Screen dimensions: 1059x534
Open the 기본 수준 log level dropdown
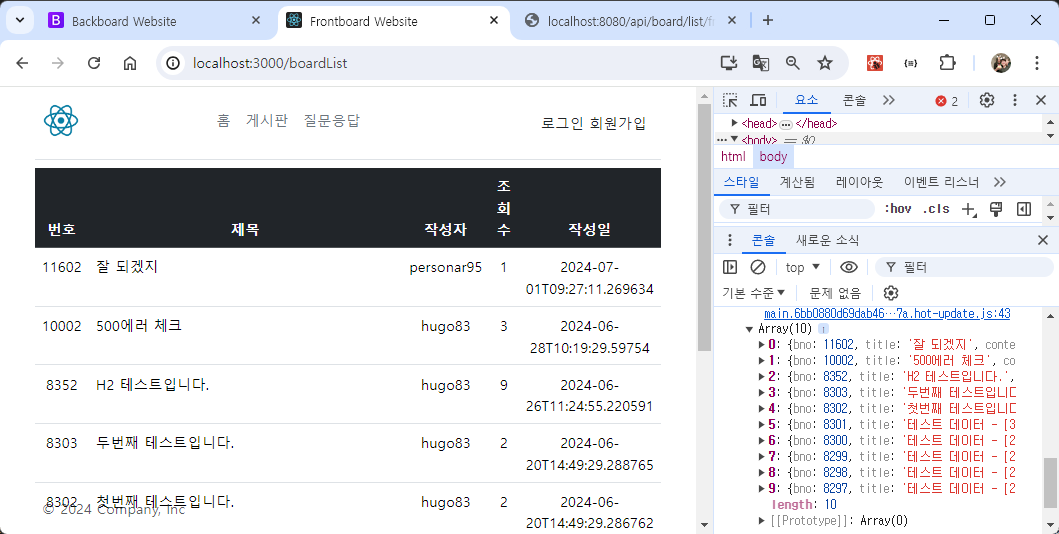(x=754, y=293)
